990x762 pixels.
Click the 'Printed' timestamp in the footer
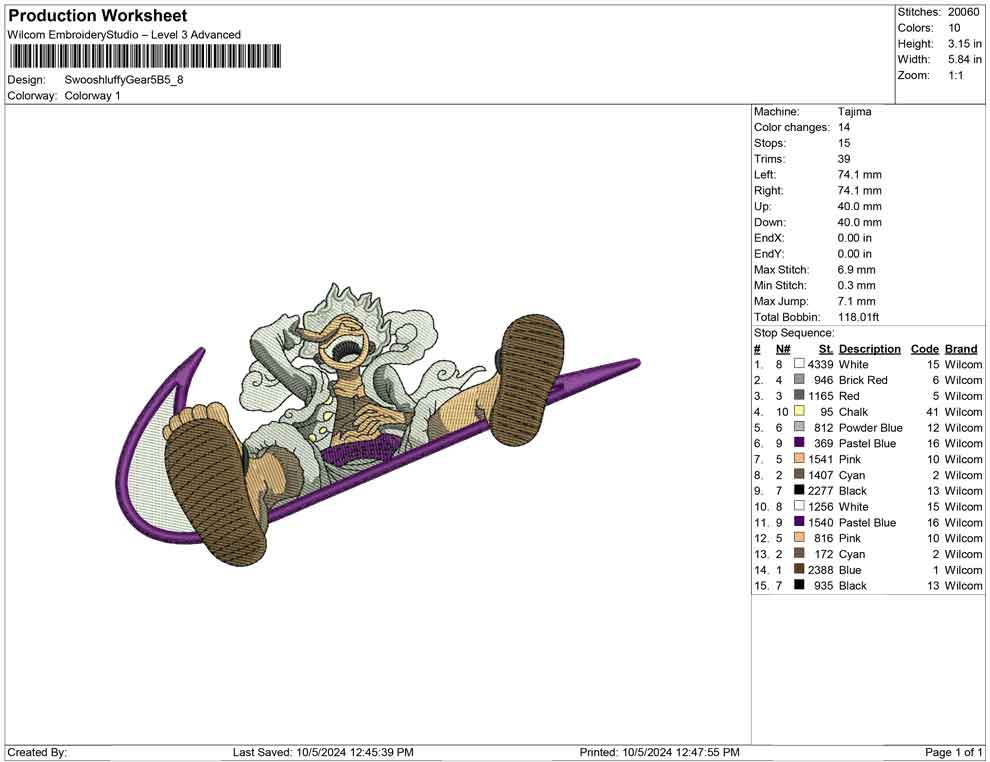tap(659, 752)
